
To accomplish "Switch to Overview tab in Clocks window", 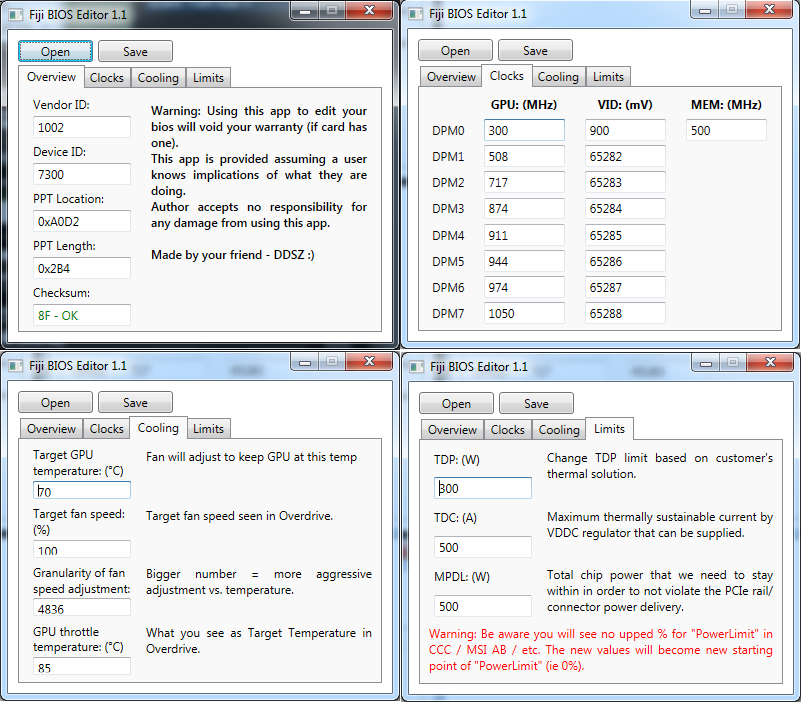I will (x=451, y=77).
